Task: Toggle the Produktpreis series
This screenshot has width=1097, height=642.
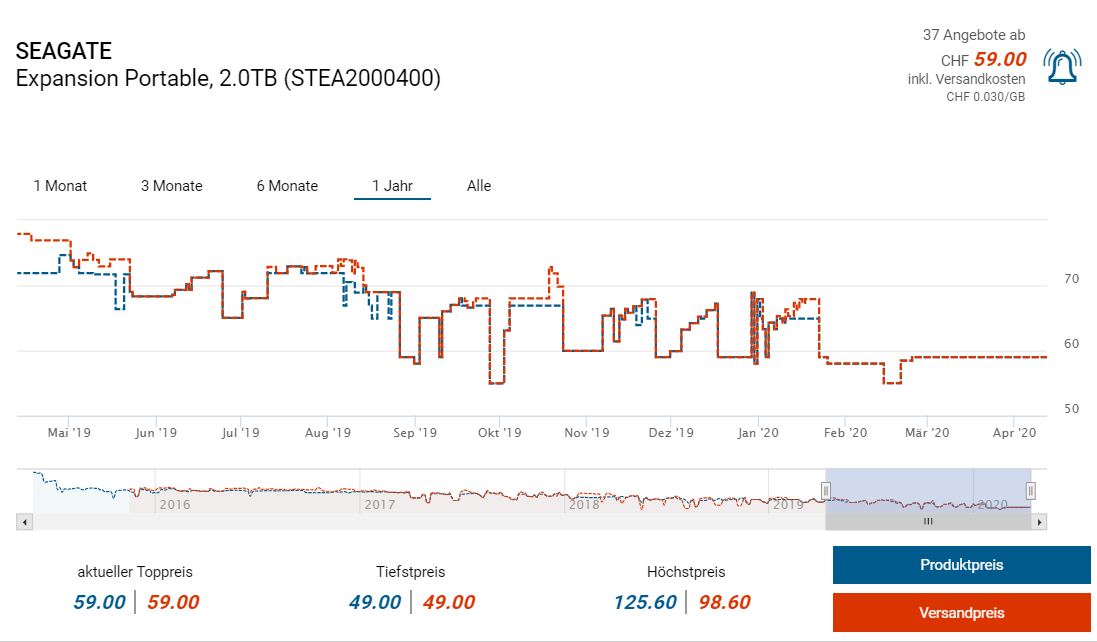Action: [x=961, y=565]
